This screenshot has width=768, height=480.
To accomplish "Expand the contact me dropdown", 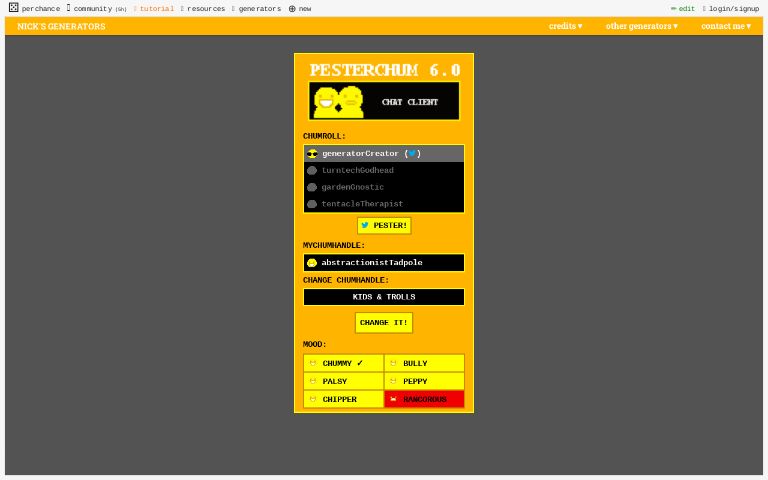I will coord(726,26).
